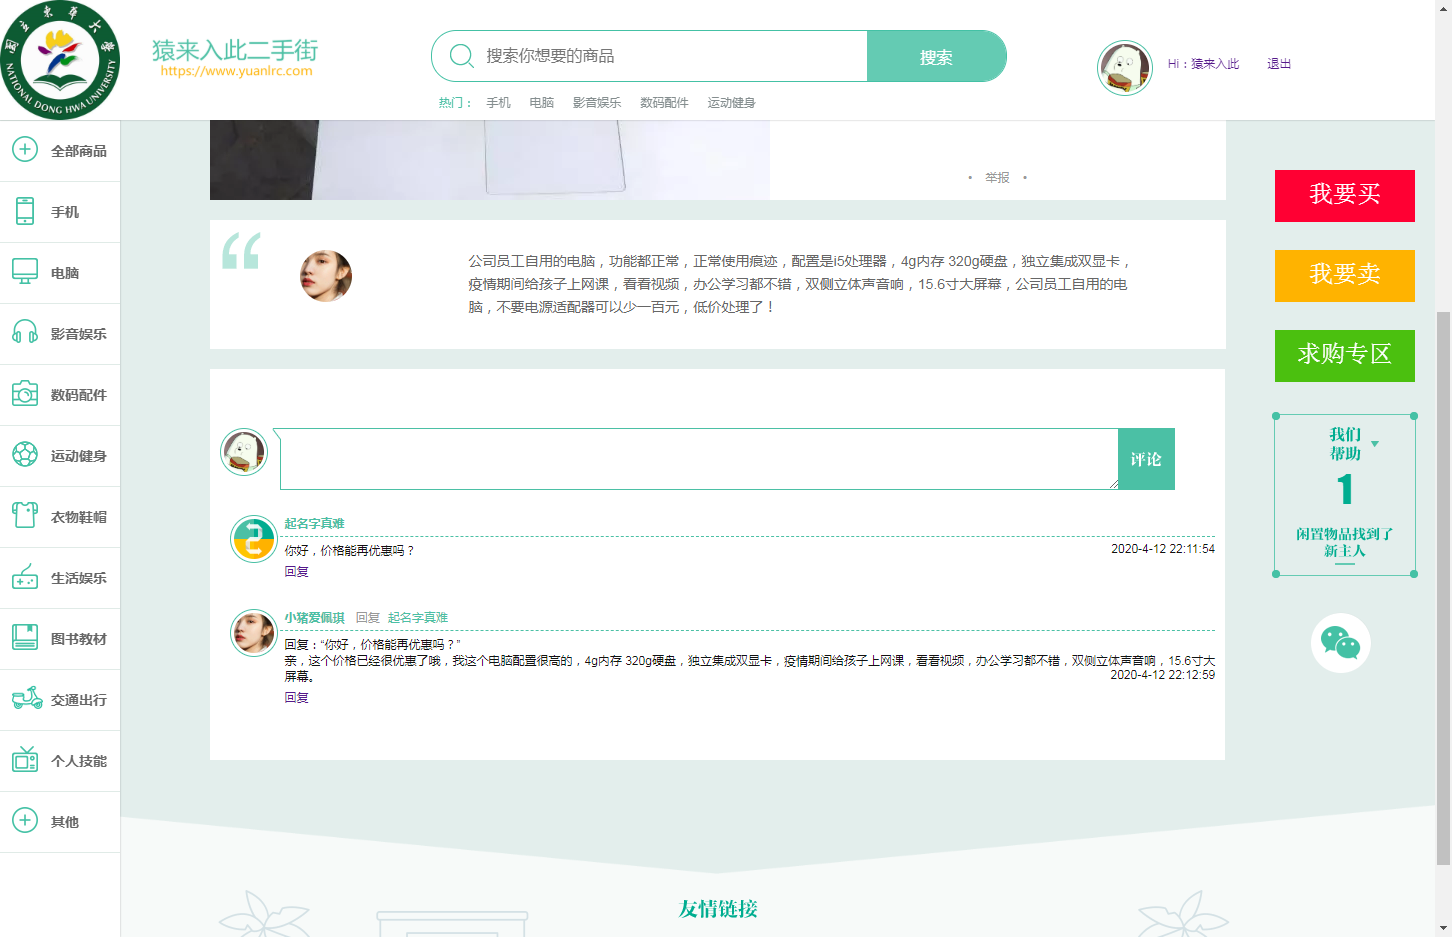Select the 电脑 computer monitor icon
The height and width of the screenshot is (937, 1452).
[25, 272]
